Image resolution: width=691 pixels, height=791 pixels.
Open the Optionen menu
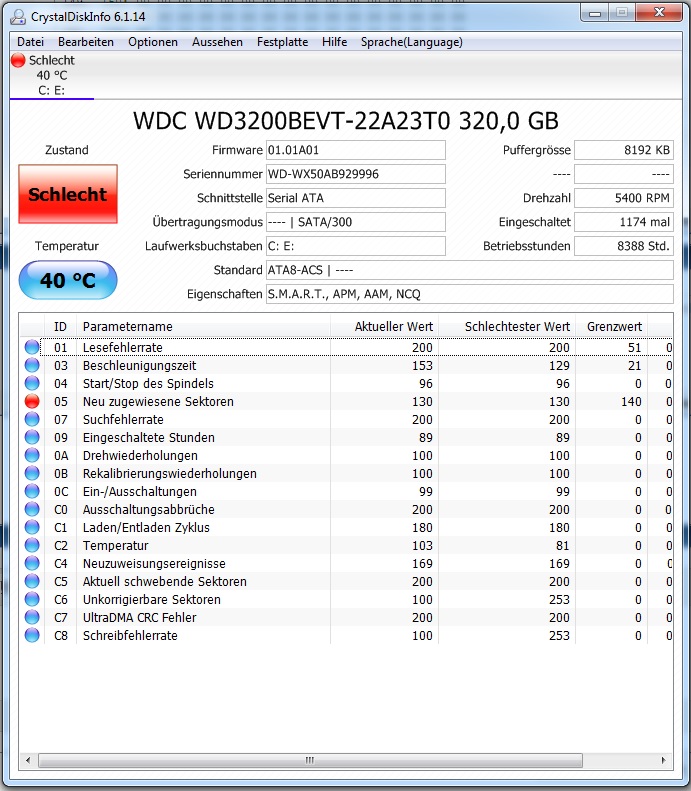pyautogui.click(x=153, y=42)
